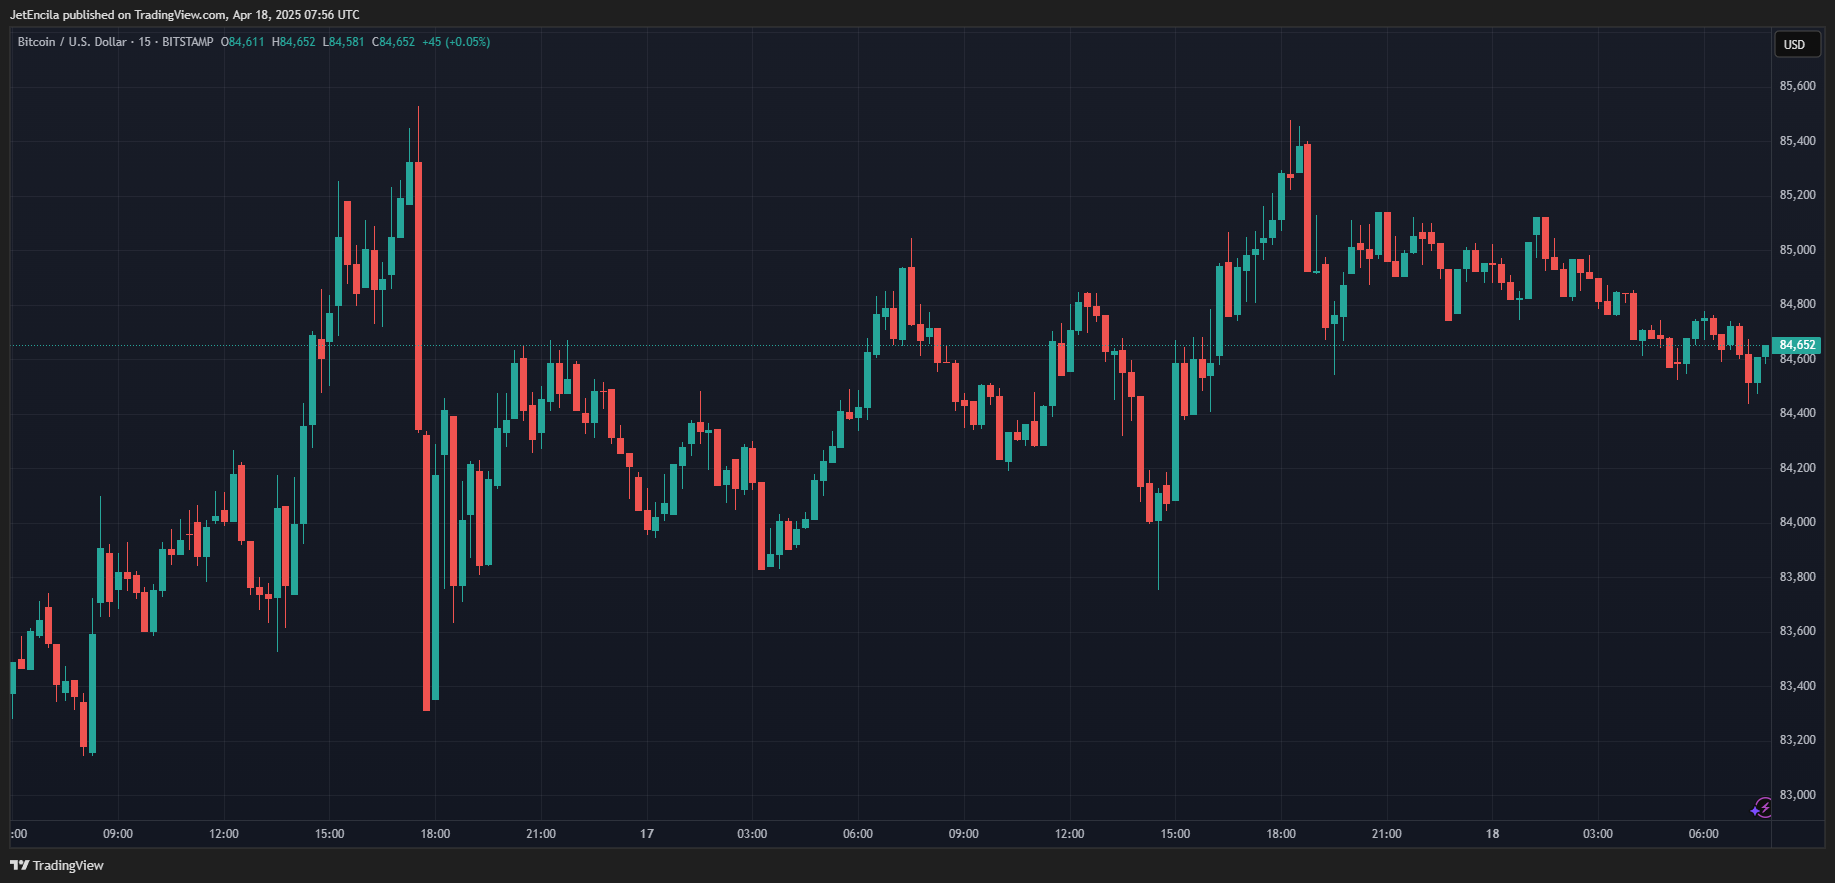Click the 84,800 price axis label
Screen dimensions: 1835x883
click(x=1797, y=304)
